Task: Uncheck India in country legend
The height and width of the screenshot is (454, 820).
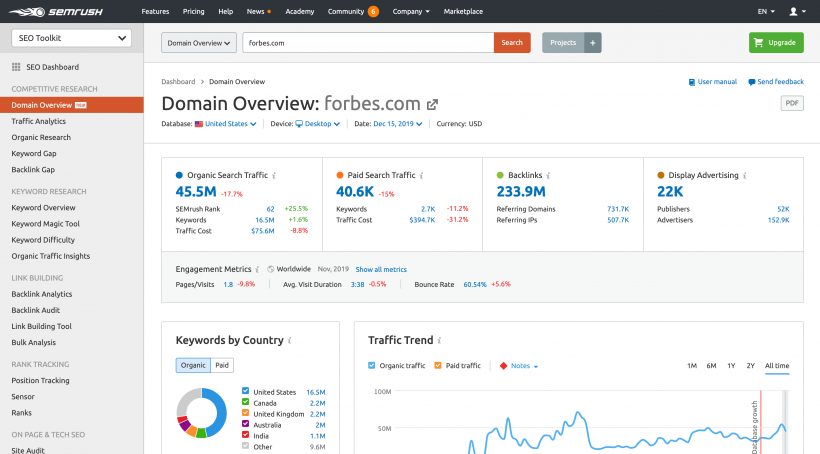Action: (x=245, y=435)
